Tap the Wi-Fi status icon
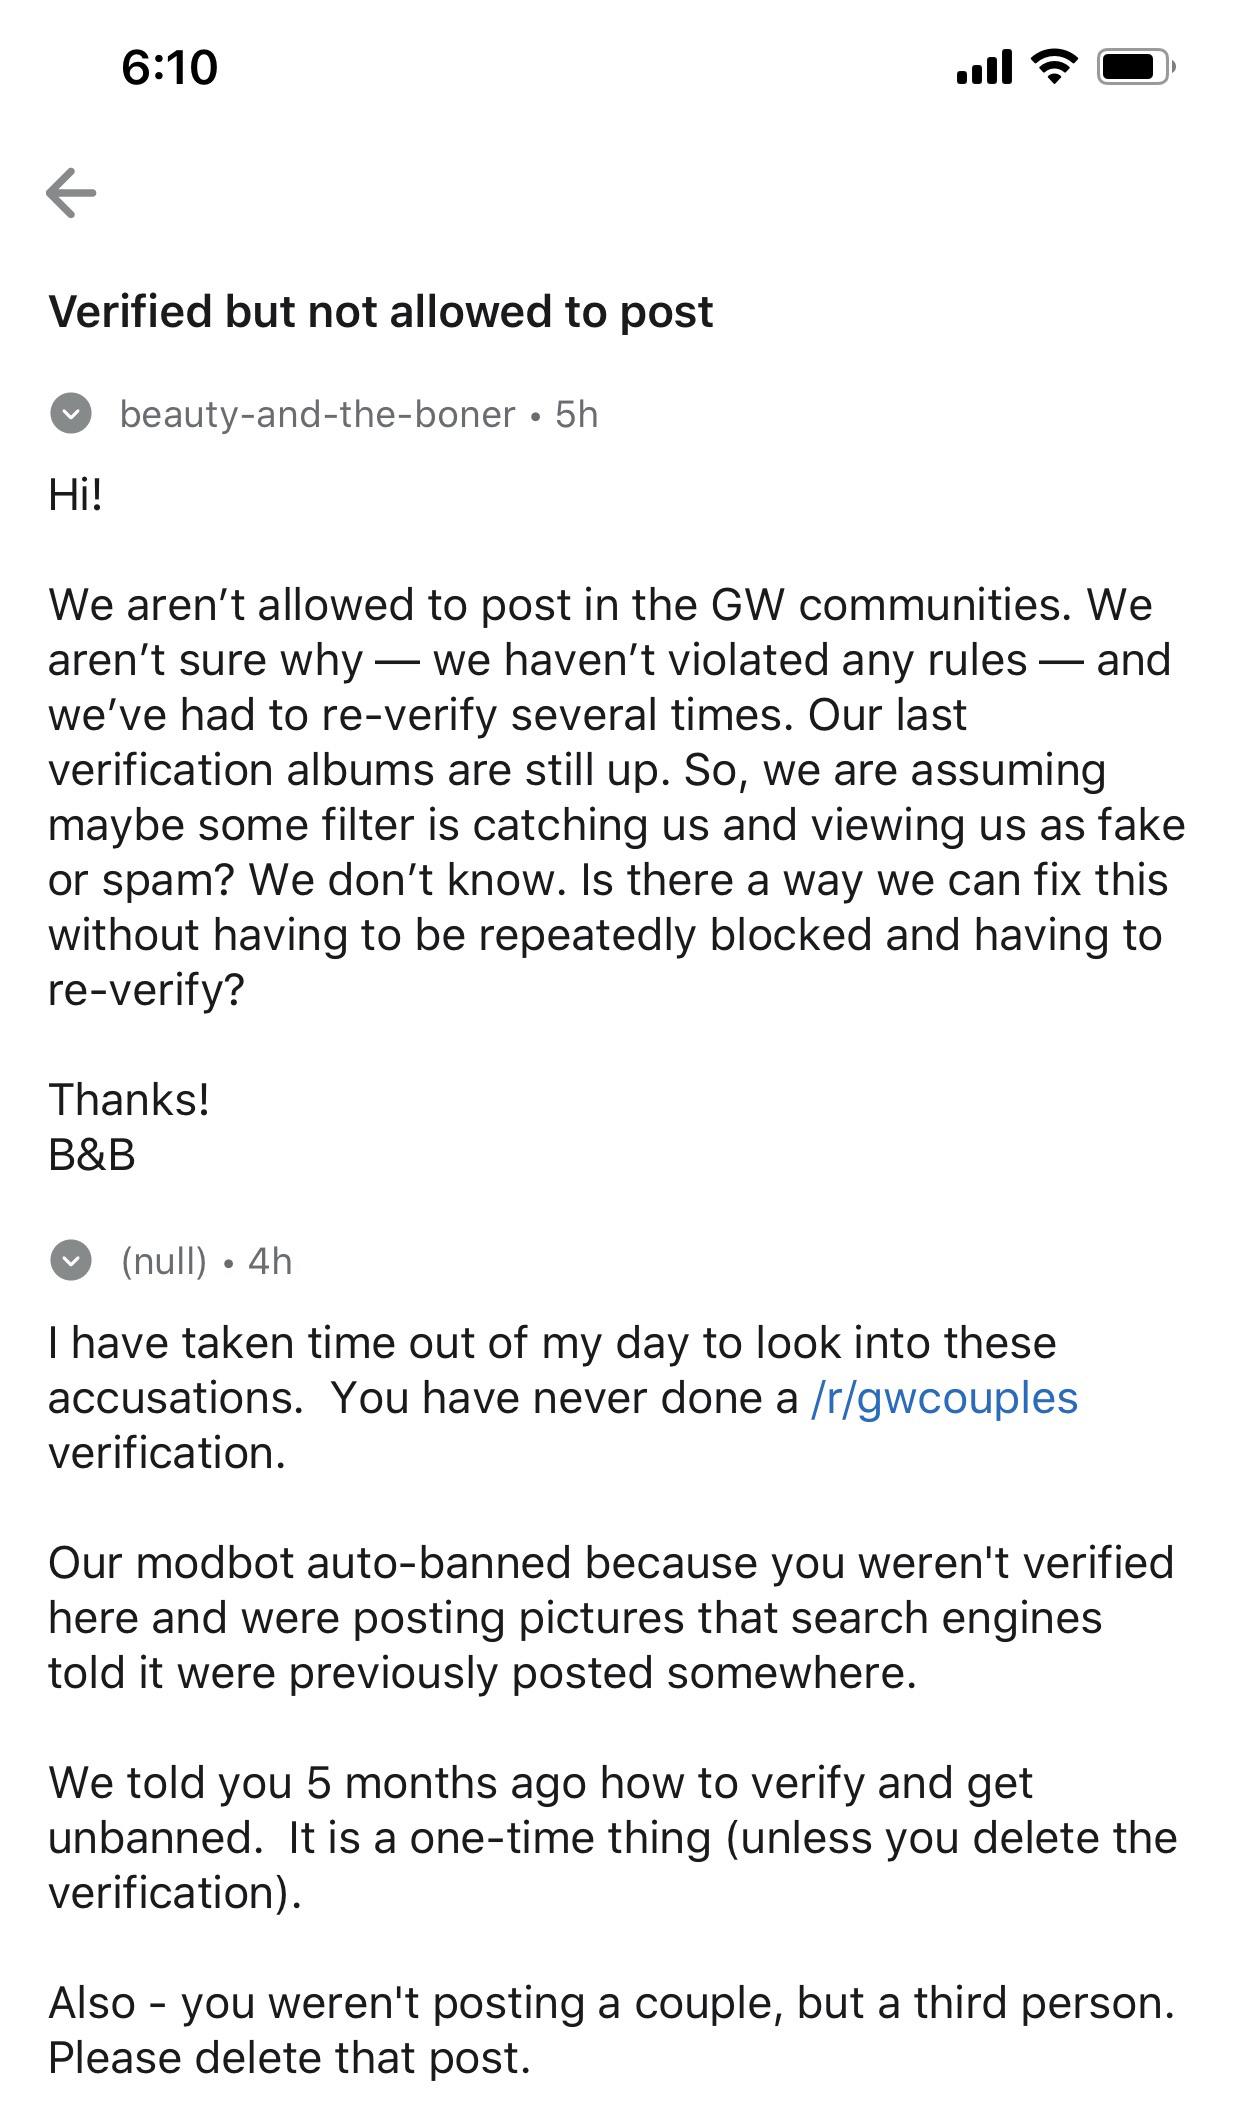The image size is (1241, 2114). pyautogui.click(x=1054, y=67)
